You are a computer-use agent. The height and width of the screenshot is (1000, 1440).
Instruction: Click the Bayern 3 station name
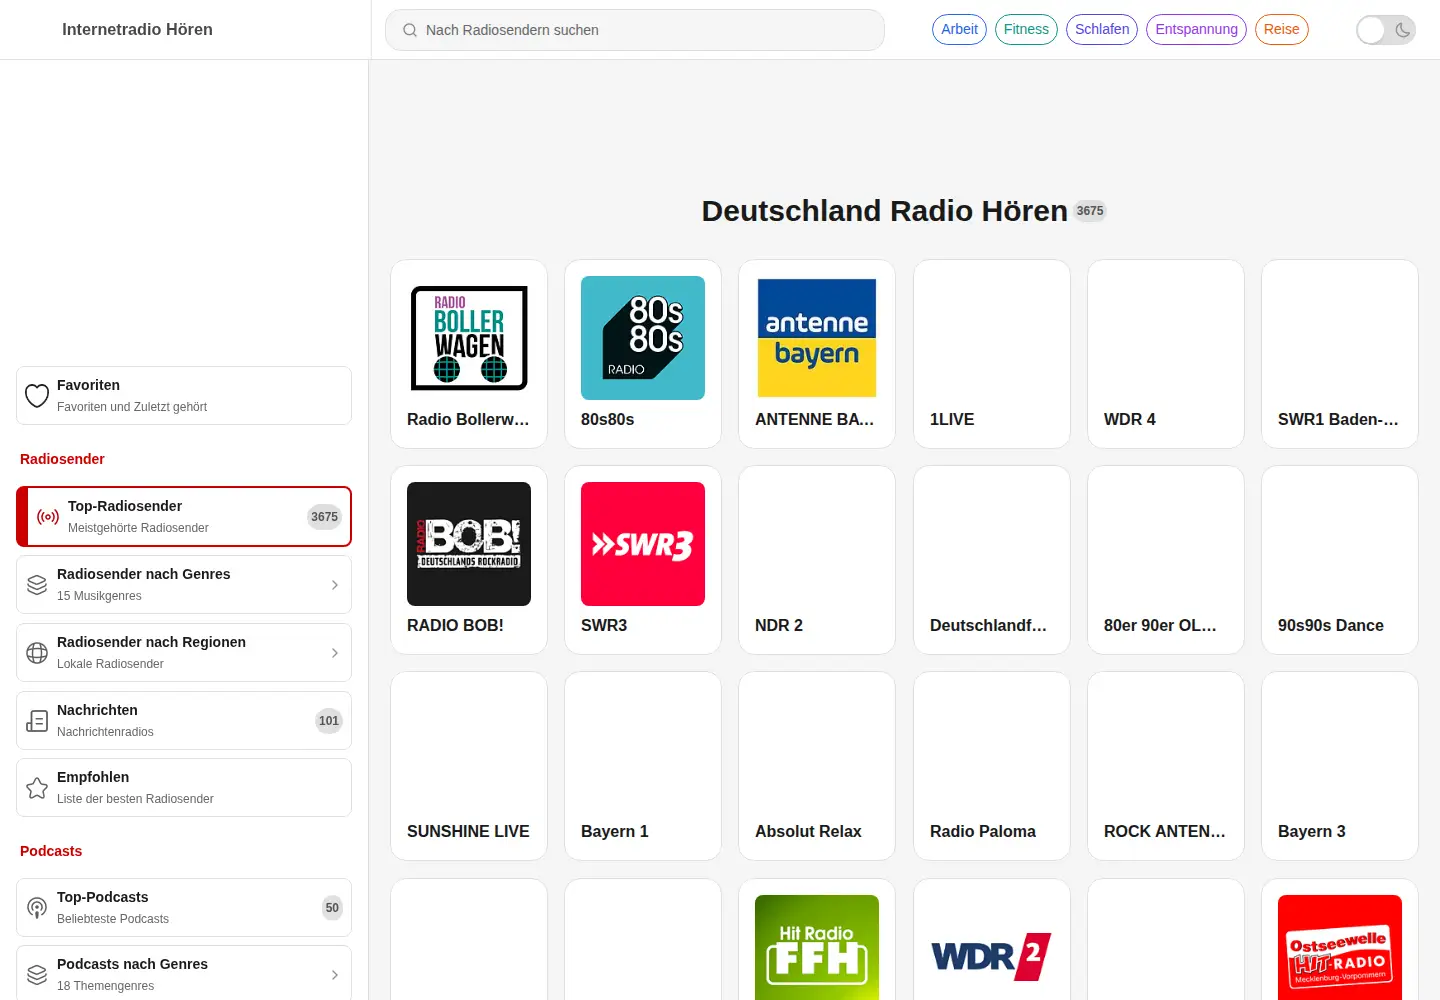[x=1312, y=832]
